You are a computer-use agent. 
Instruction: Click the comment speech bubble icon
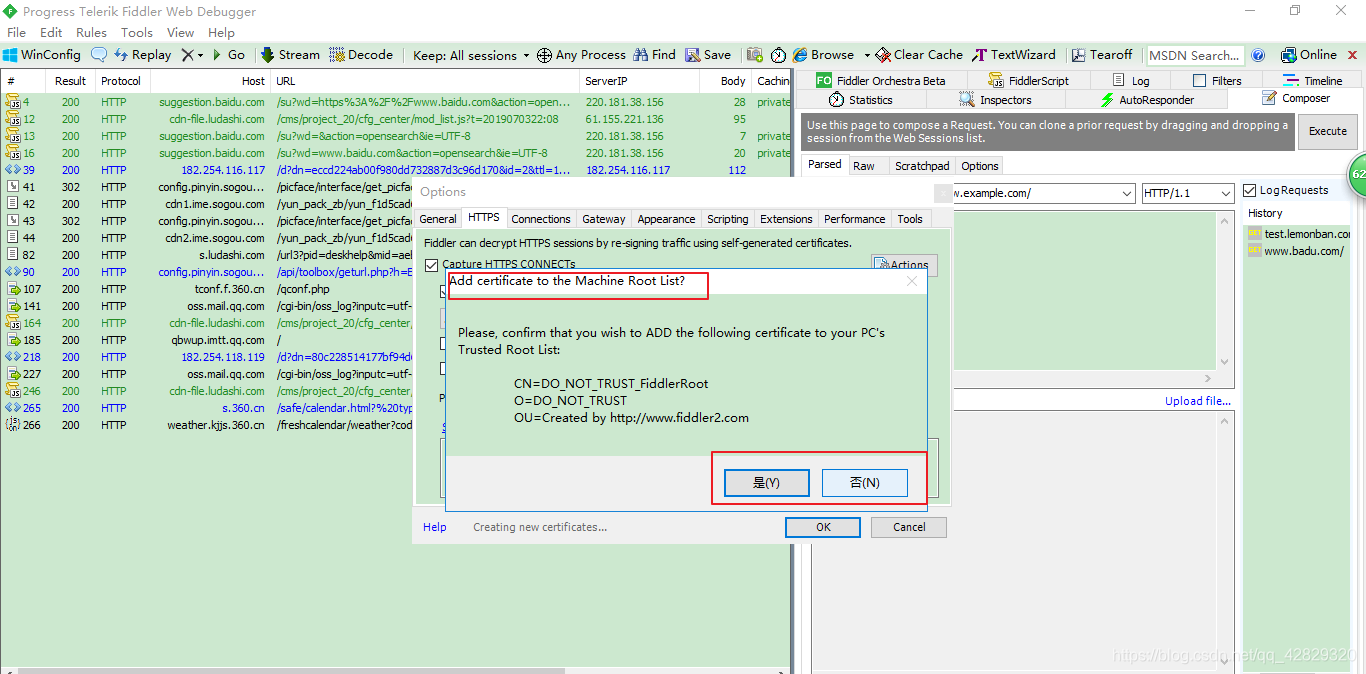click(x=99, y=55)
